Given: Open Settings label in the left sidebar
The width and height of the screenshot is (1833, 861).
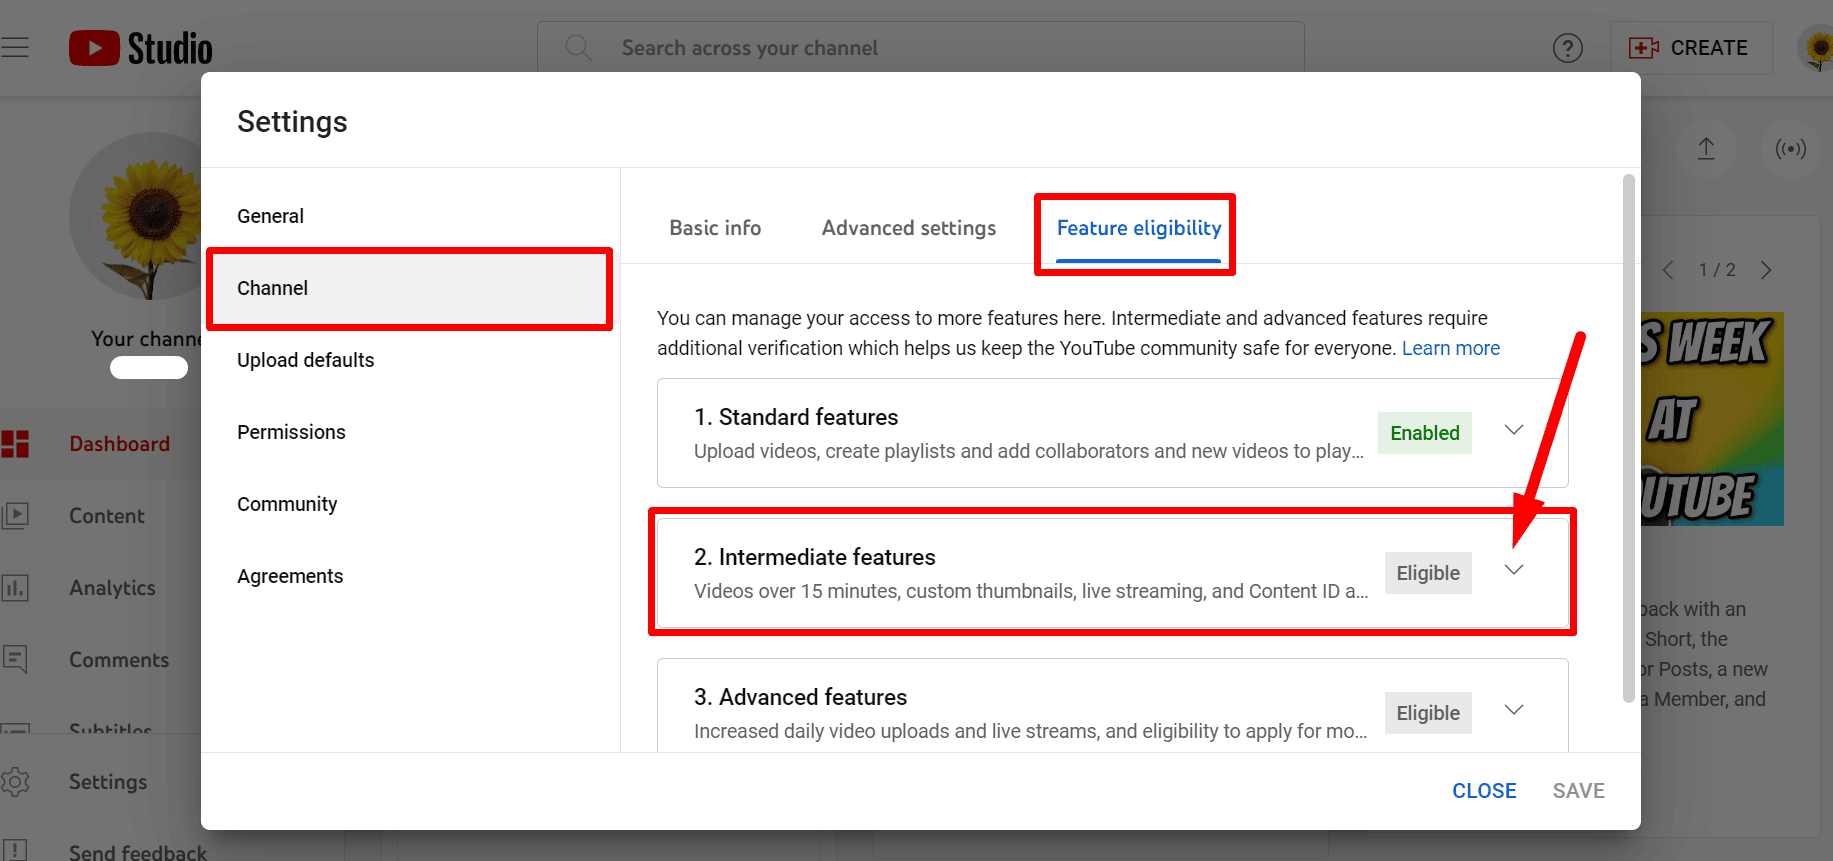Looking at the screenshot, I should [x=108, y=782].
